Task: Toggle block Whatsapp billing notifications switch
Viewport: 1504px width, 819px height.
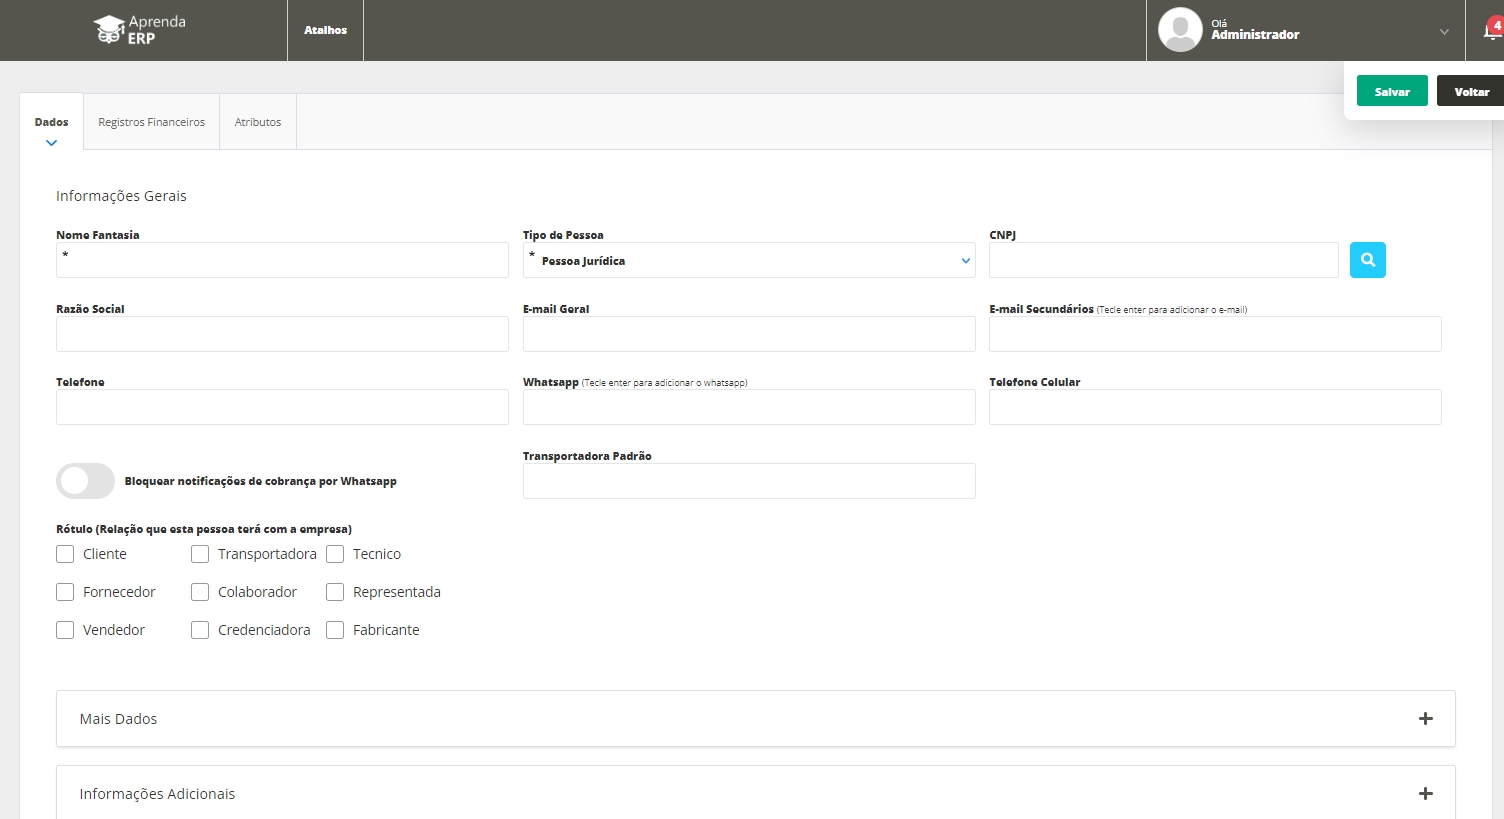Action: 86,481
